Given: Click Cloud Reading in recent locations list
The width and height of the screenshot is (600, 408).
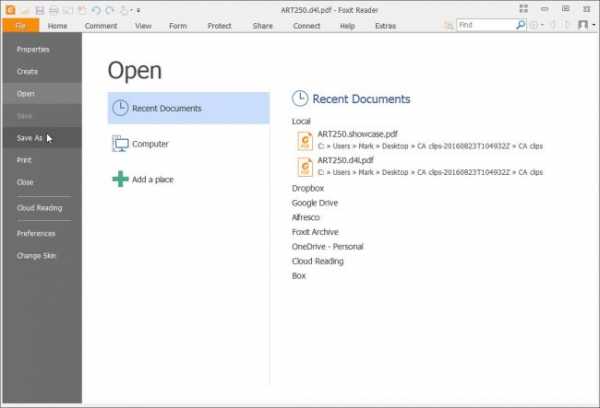Looking at the screenshot, I should click(x=318, y=261).
